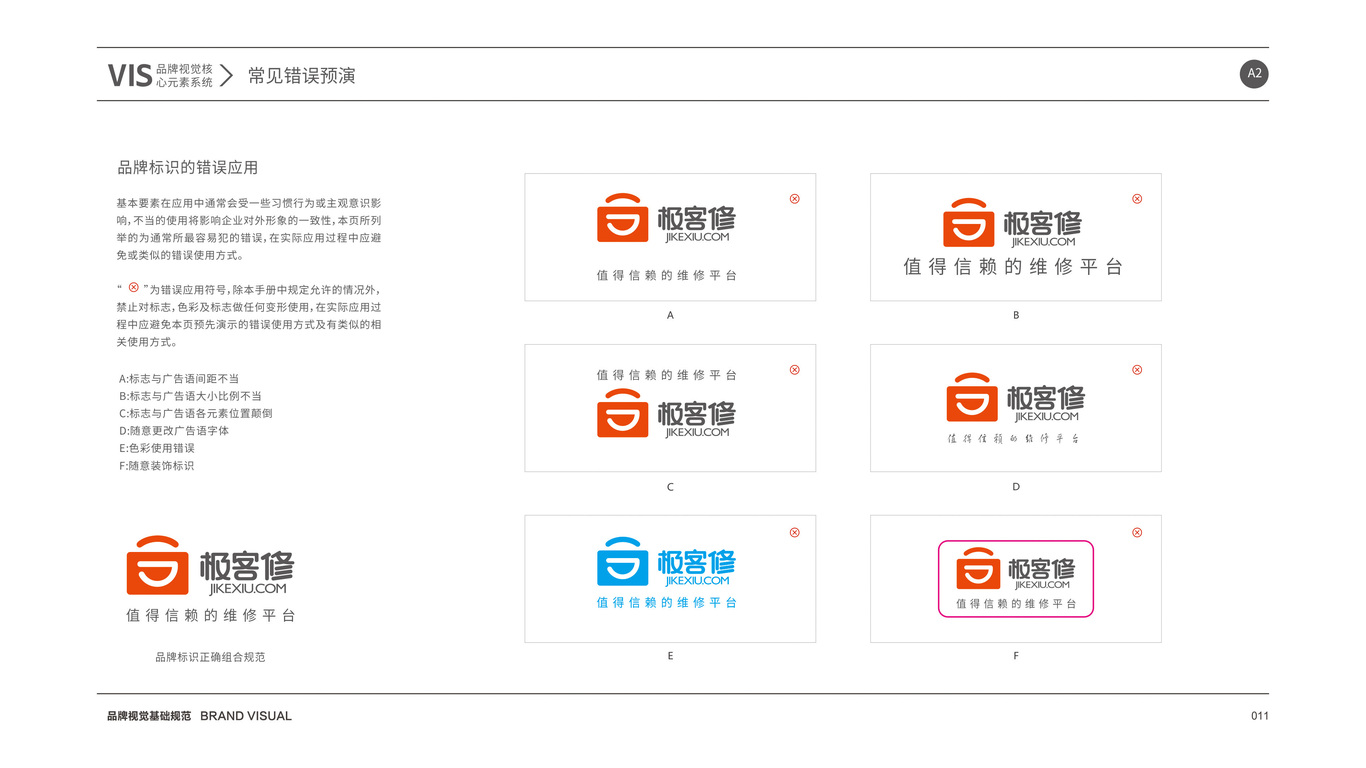Click the heading 品牌标识的错误应用

coord(188,167)
